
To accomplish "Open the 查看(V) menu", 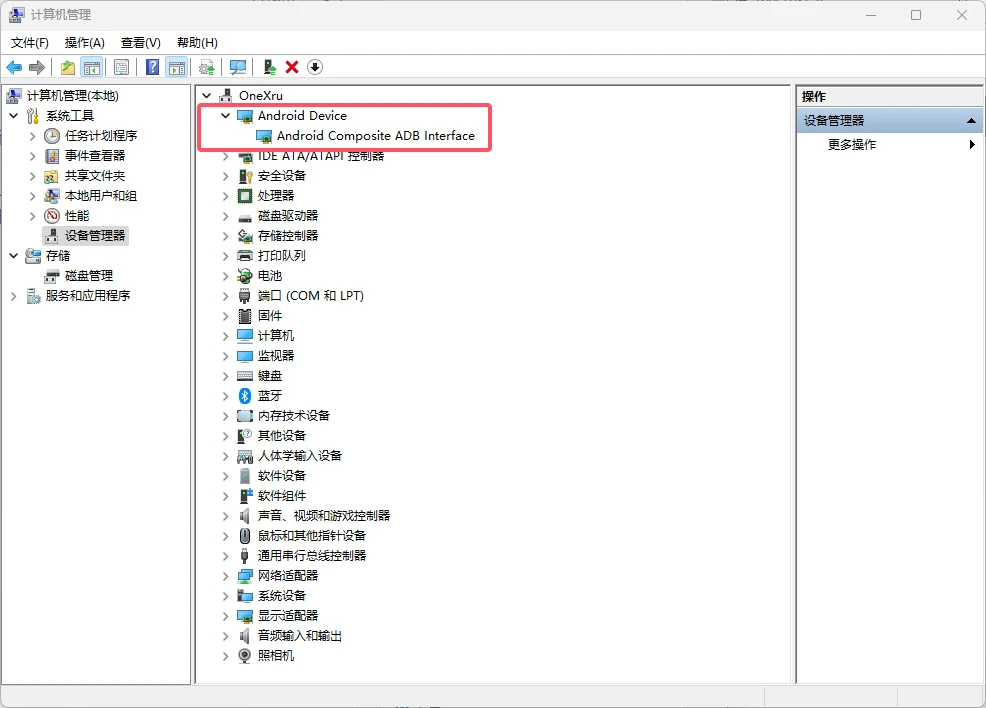I will click(x=140, y=43).
